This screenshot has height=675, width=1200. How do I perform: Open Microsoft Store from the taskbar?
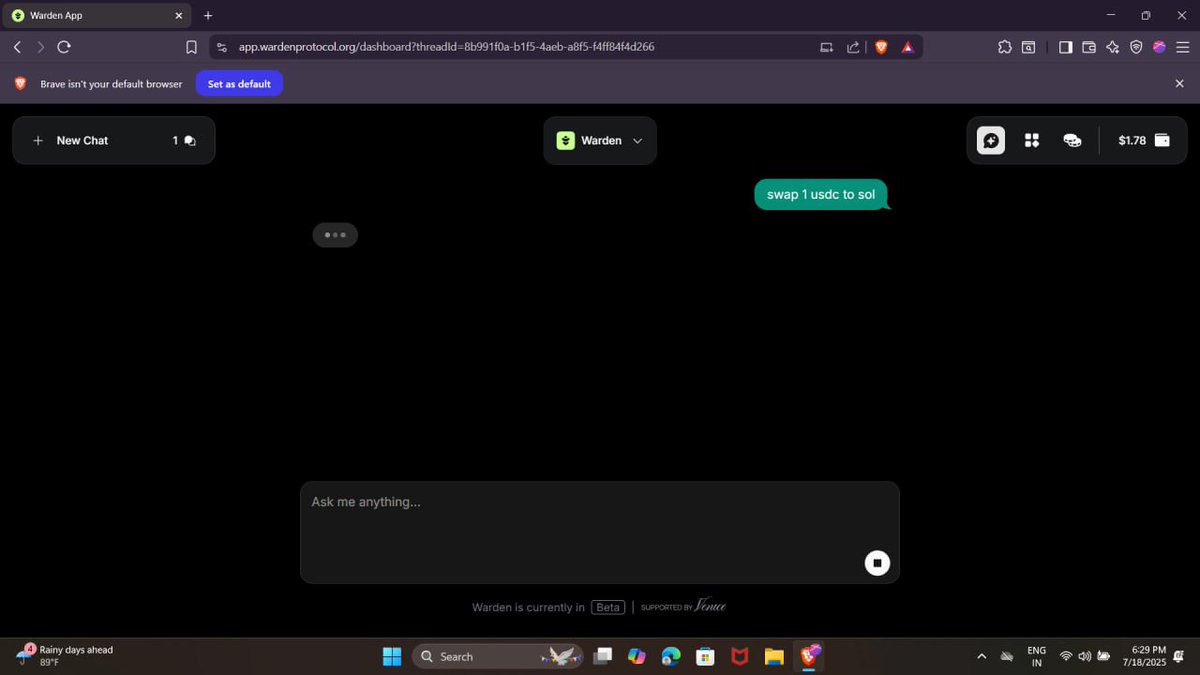705,657
